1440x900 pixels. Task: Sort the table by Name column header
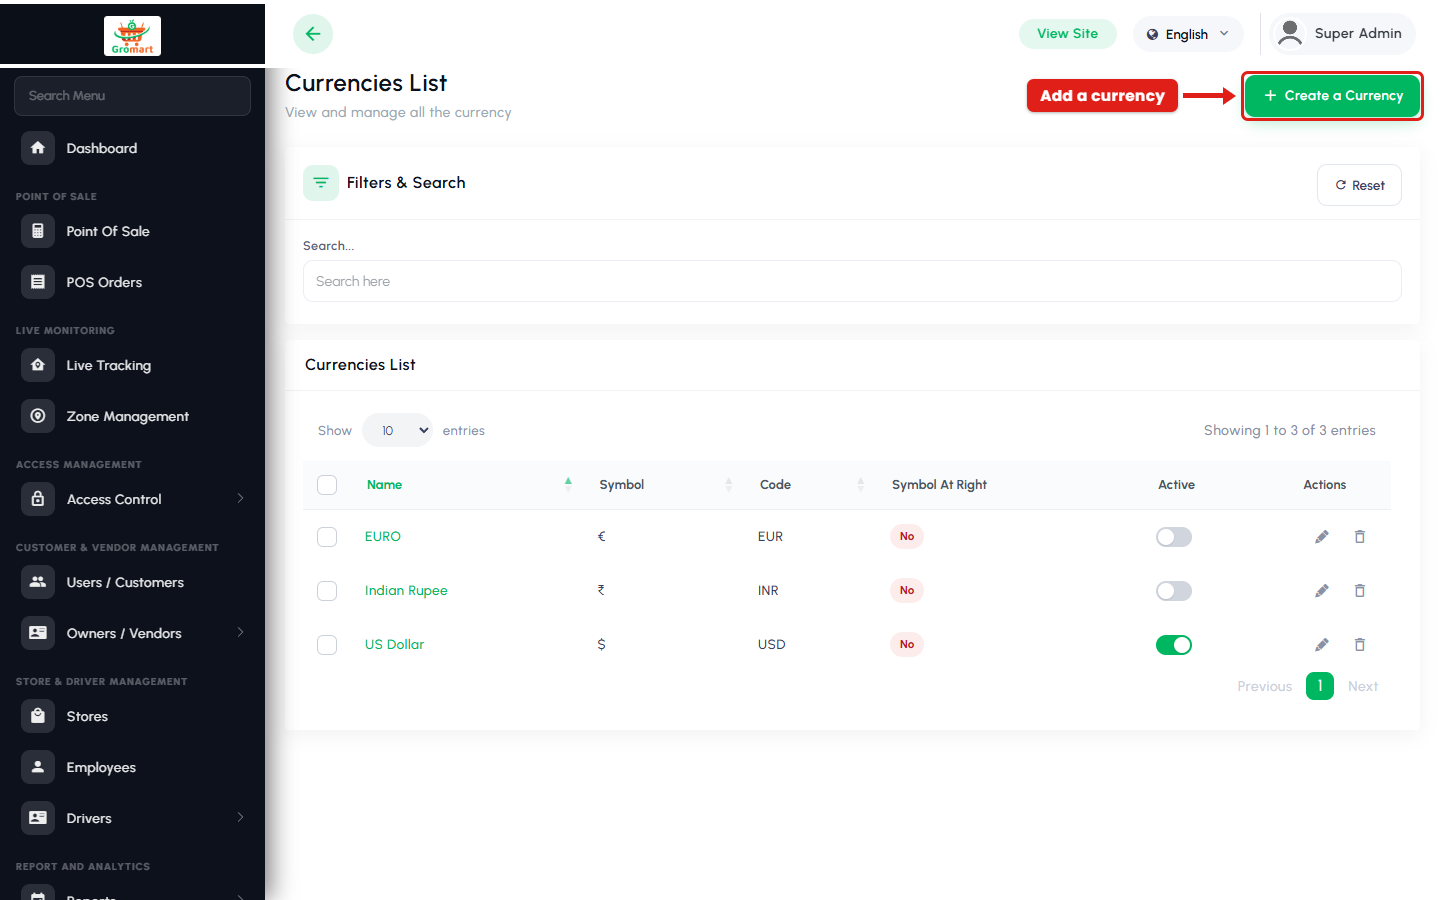[384, 485]
